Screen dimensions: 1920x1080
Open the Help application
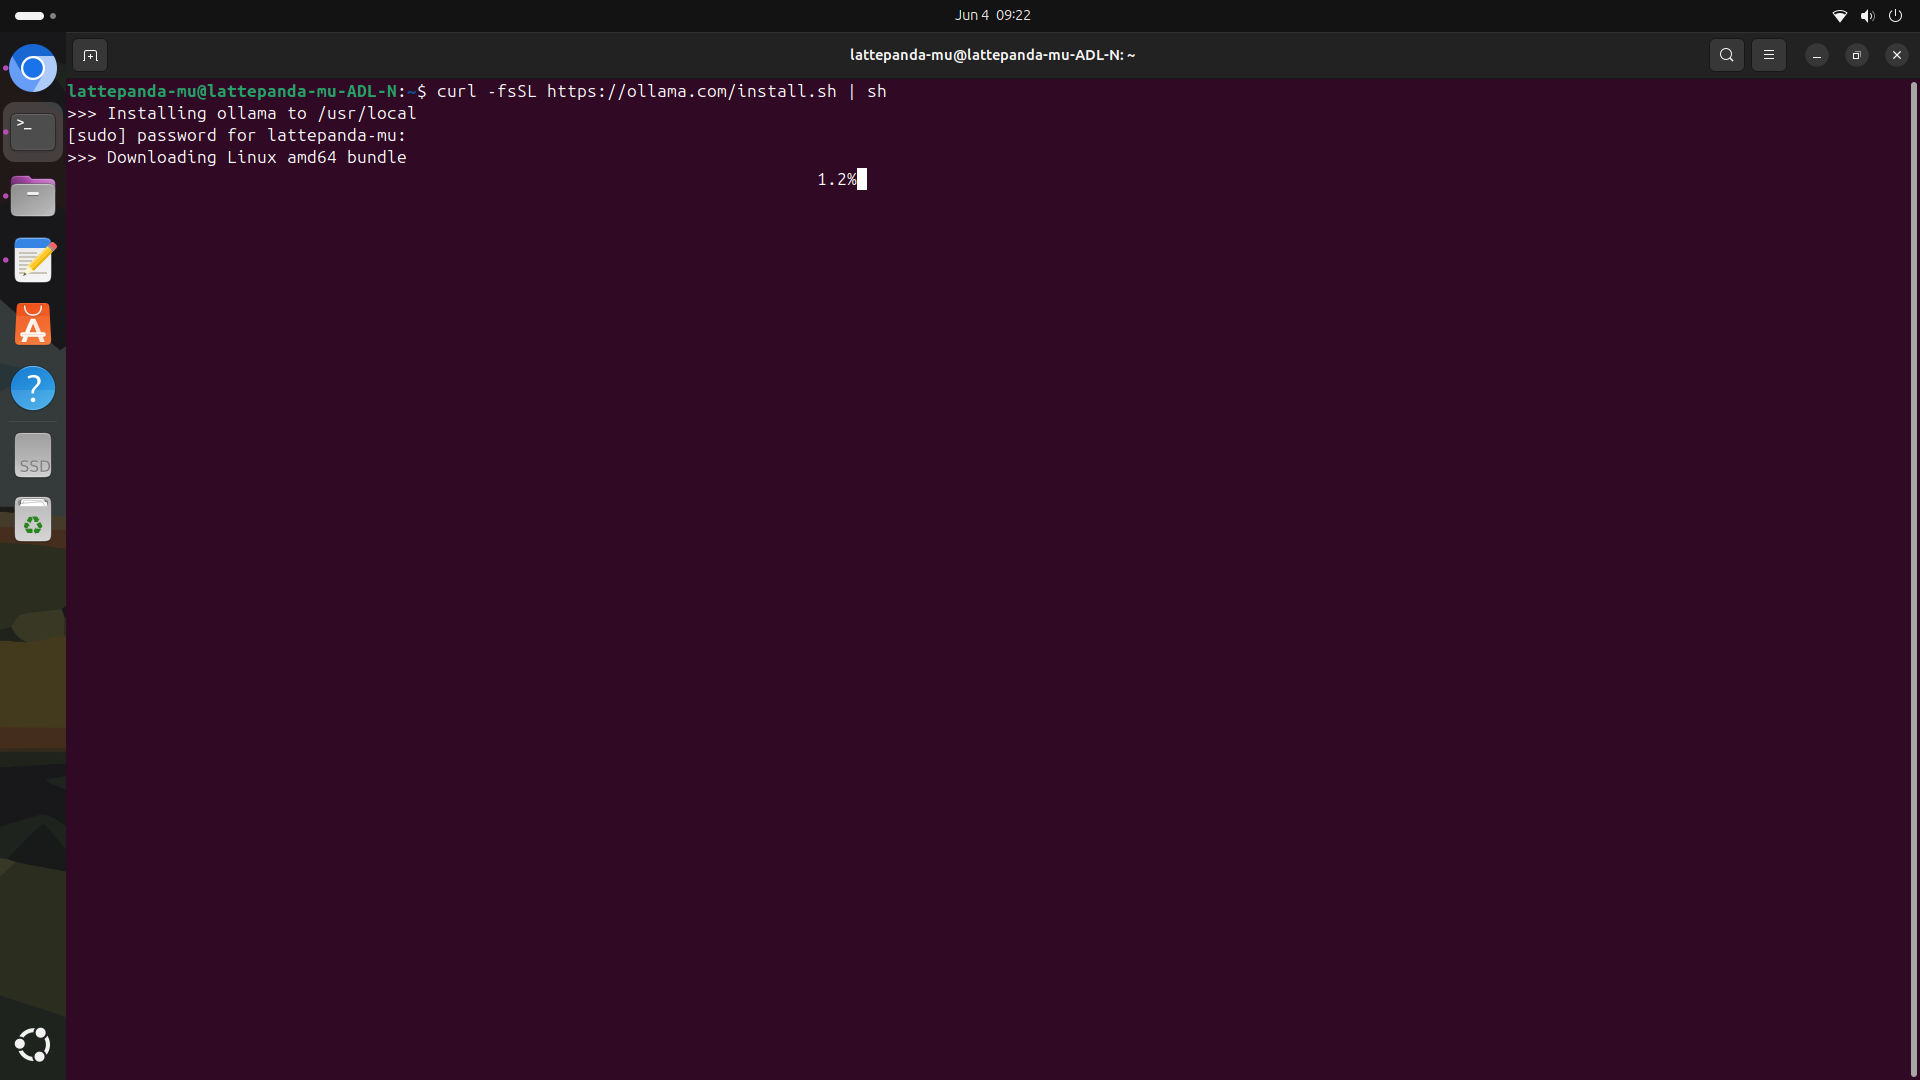[33, 388]
